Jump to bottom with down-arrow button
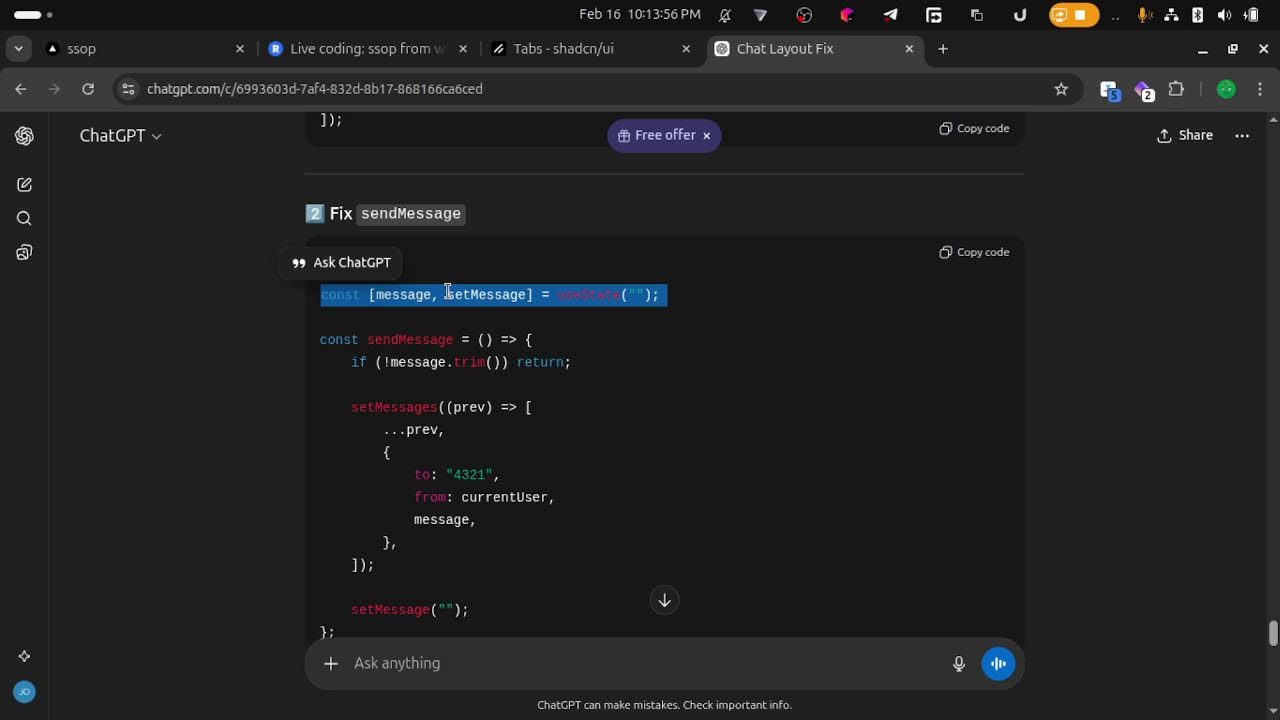Screen dimensions: 1280x720 pyautogui.click(x=664, y=600)
